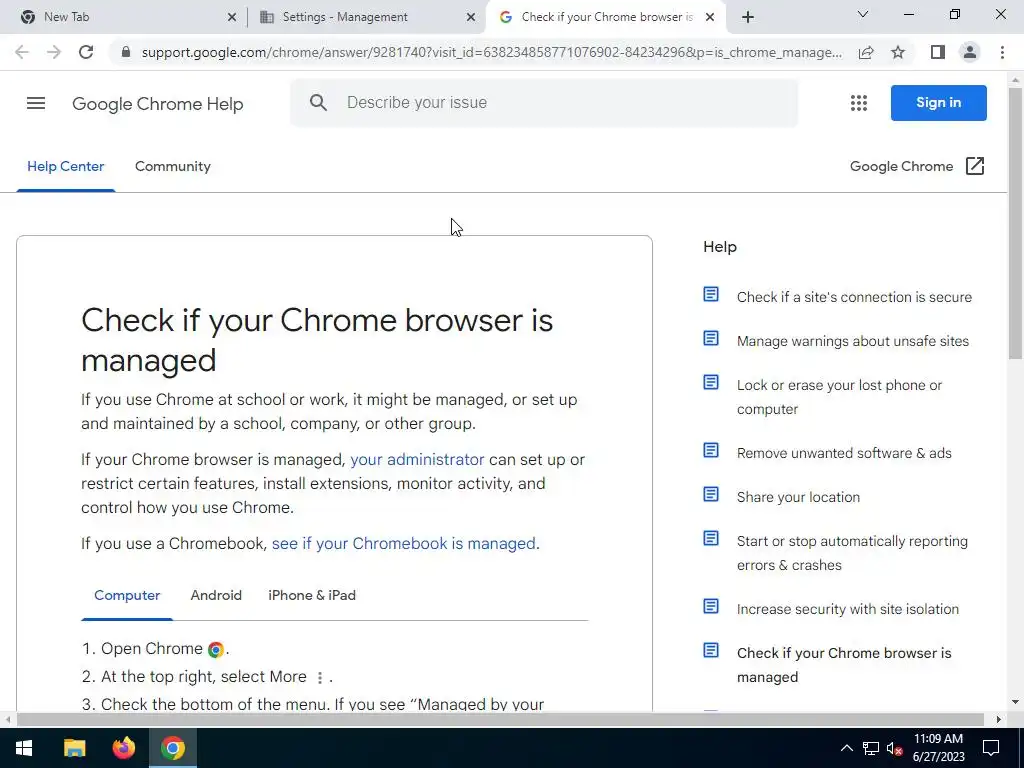View site info via lock icon
The width and height of the screenshot is (1024, 768).
coord(126,52)
